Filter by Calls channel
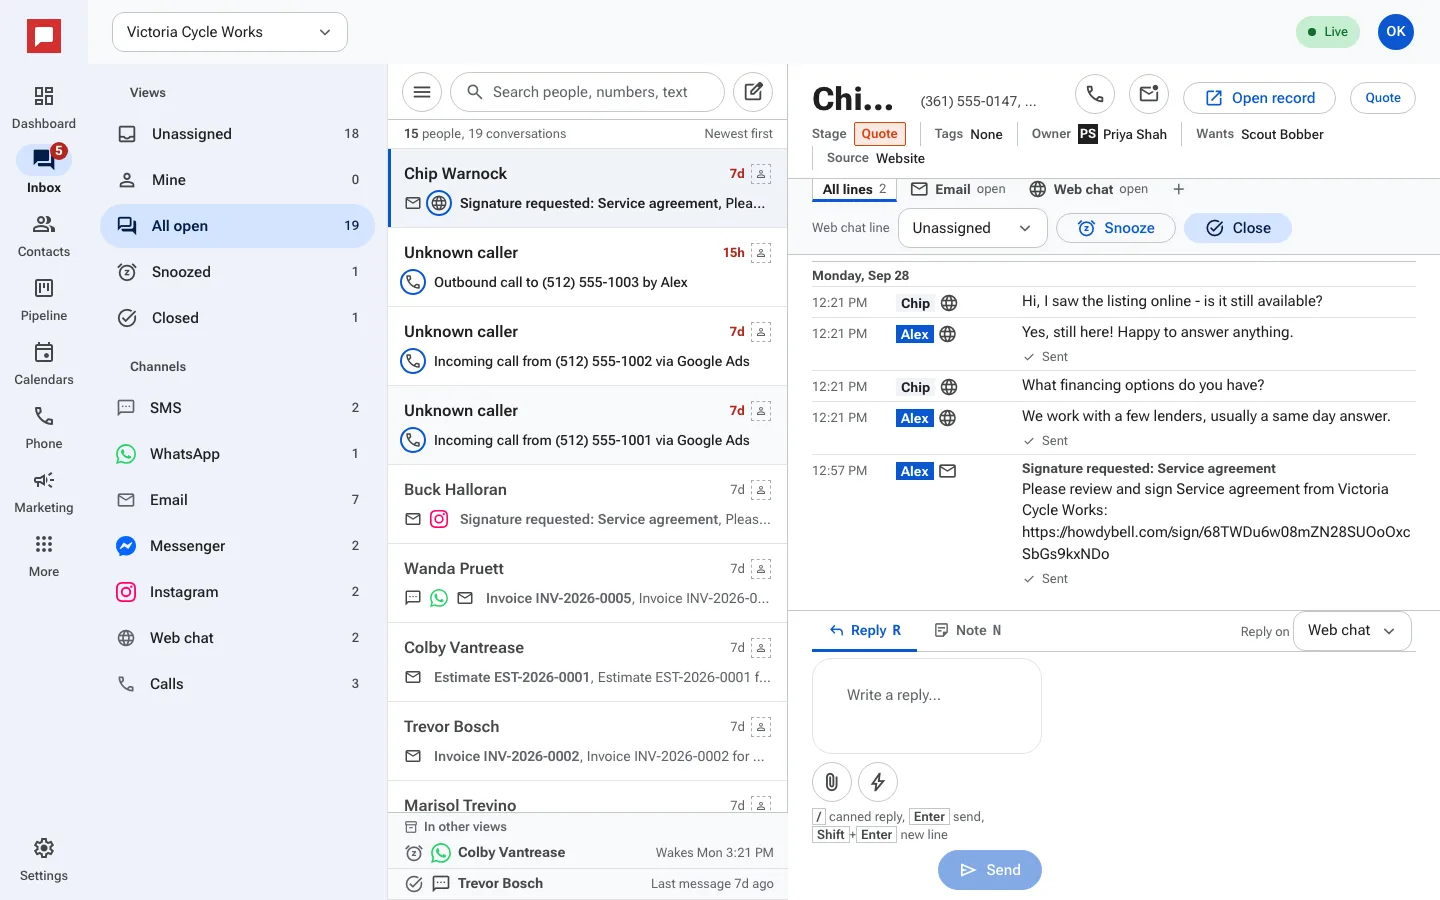1440x900 pixels. [238, 684]
